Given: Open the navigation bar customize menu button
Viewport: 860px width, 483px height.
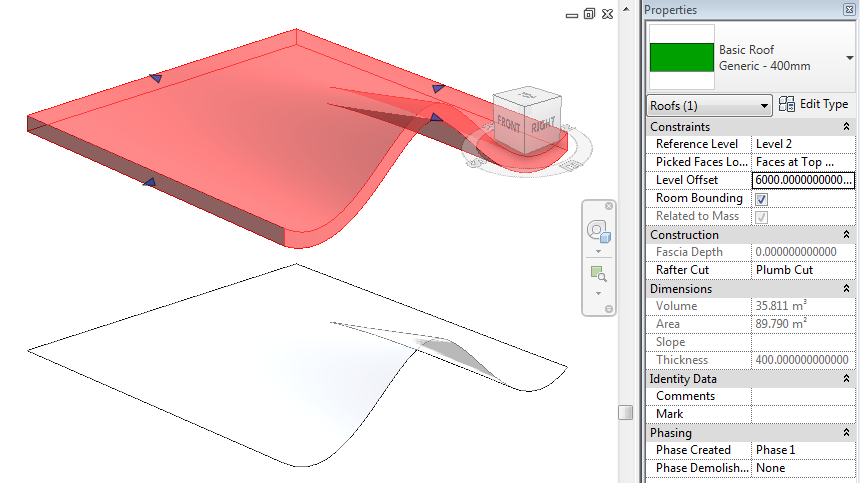Looking at the screenshot, I should click(609, 309).
